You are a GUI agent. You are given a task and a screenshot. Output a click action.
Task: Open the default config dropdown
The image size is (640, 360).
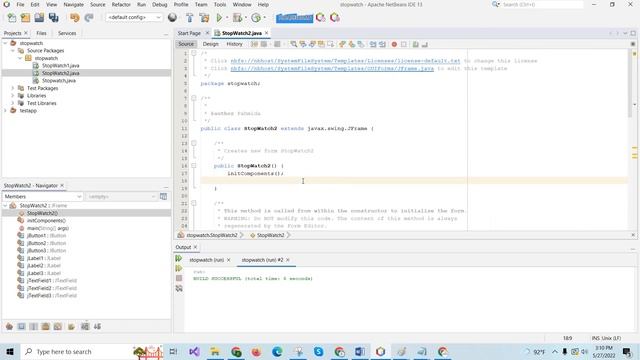[x=134, y=18]
